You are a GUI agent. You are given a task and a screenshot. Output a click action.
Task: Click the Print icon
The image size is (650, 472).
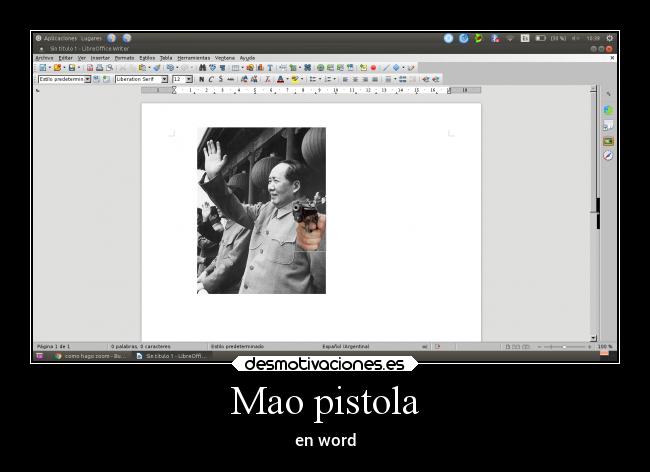point(99,68)
